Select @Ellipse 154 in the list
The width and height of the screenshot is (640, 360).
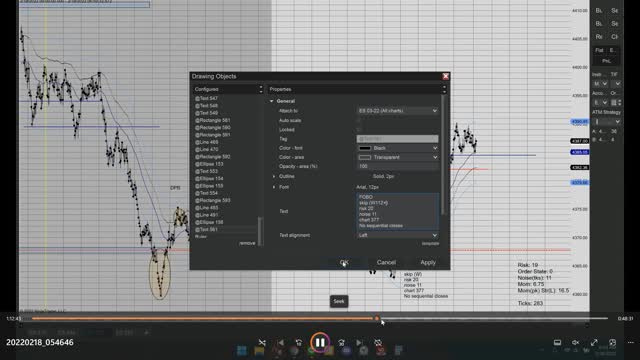(x=209, y=179)
